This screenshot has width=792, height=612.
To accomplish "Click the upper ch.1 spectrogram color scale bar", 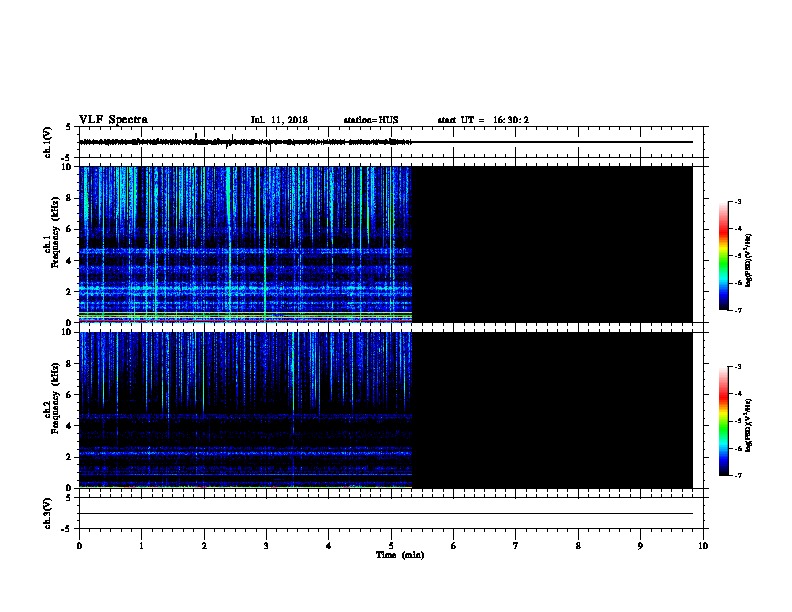I will [x=723, y=256].
